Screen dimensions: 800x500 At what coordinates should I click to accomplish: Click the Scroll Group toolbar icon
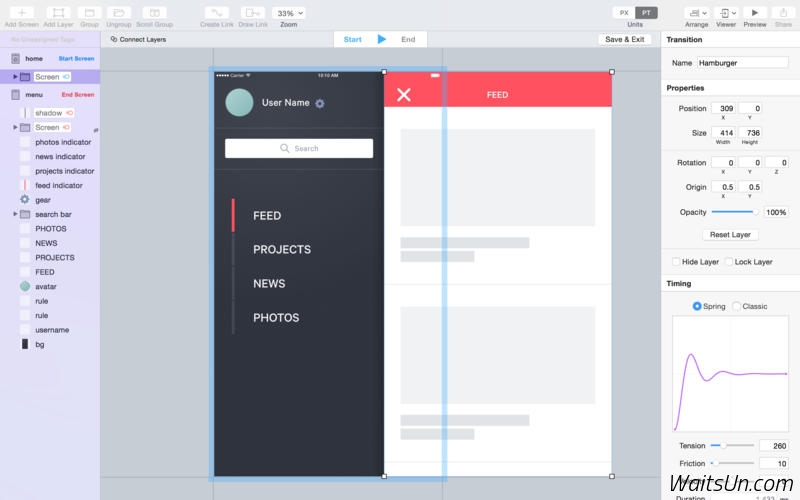(x=155, y=13)
